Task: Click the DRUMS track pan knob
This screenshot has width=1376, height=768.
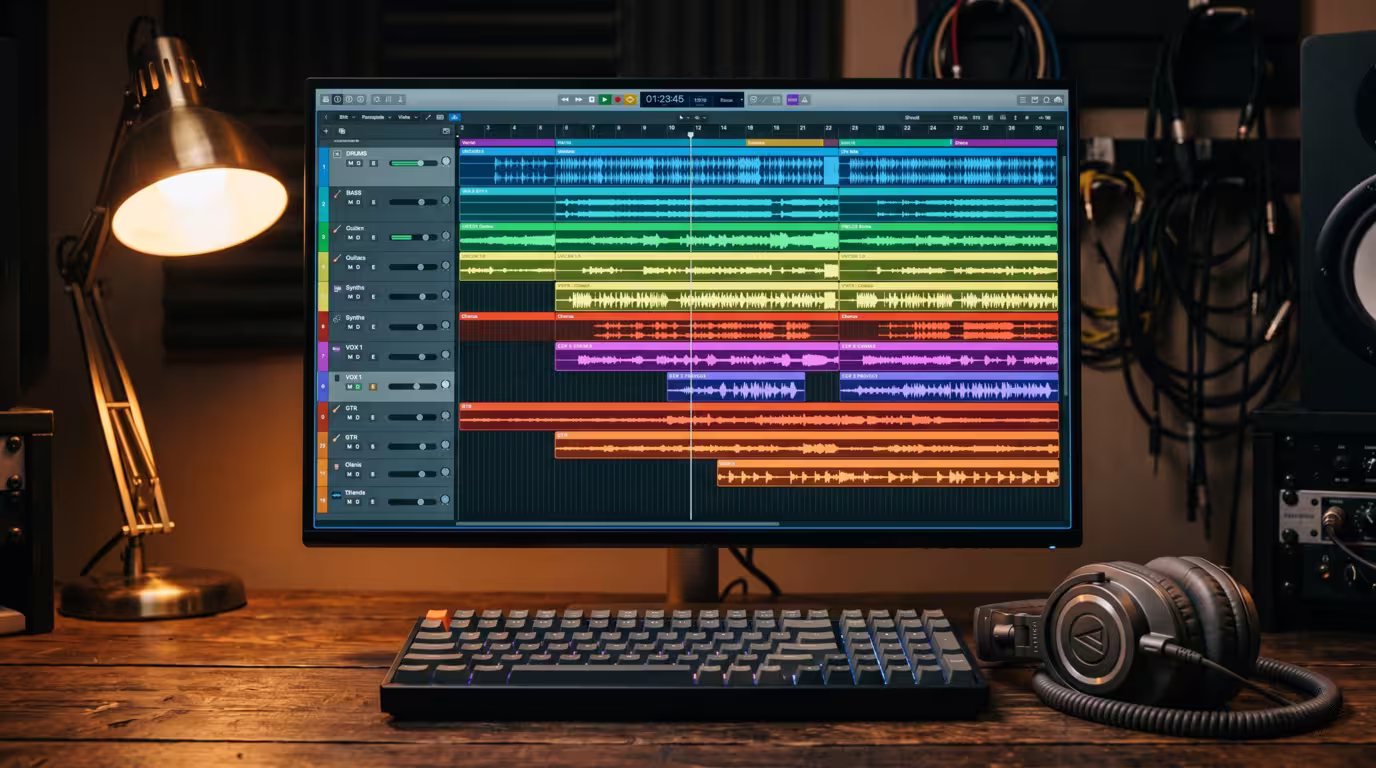Action: (x=446, y=161)
